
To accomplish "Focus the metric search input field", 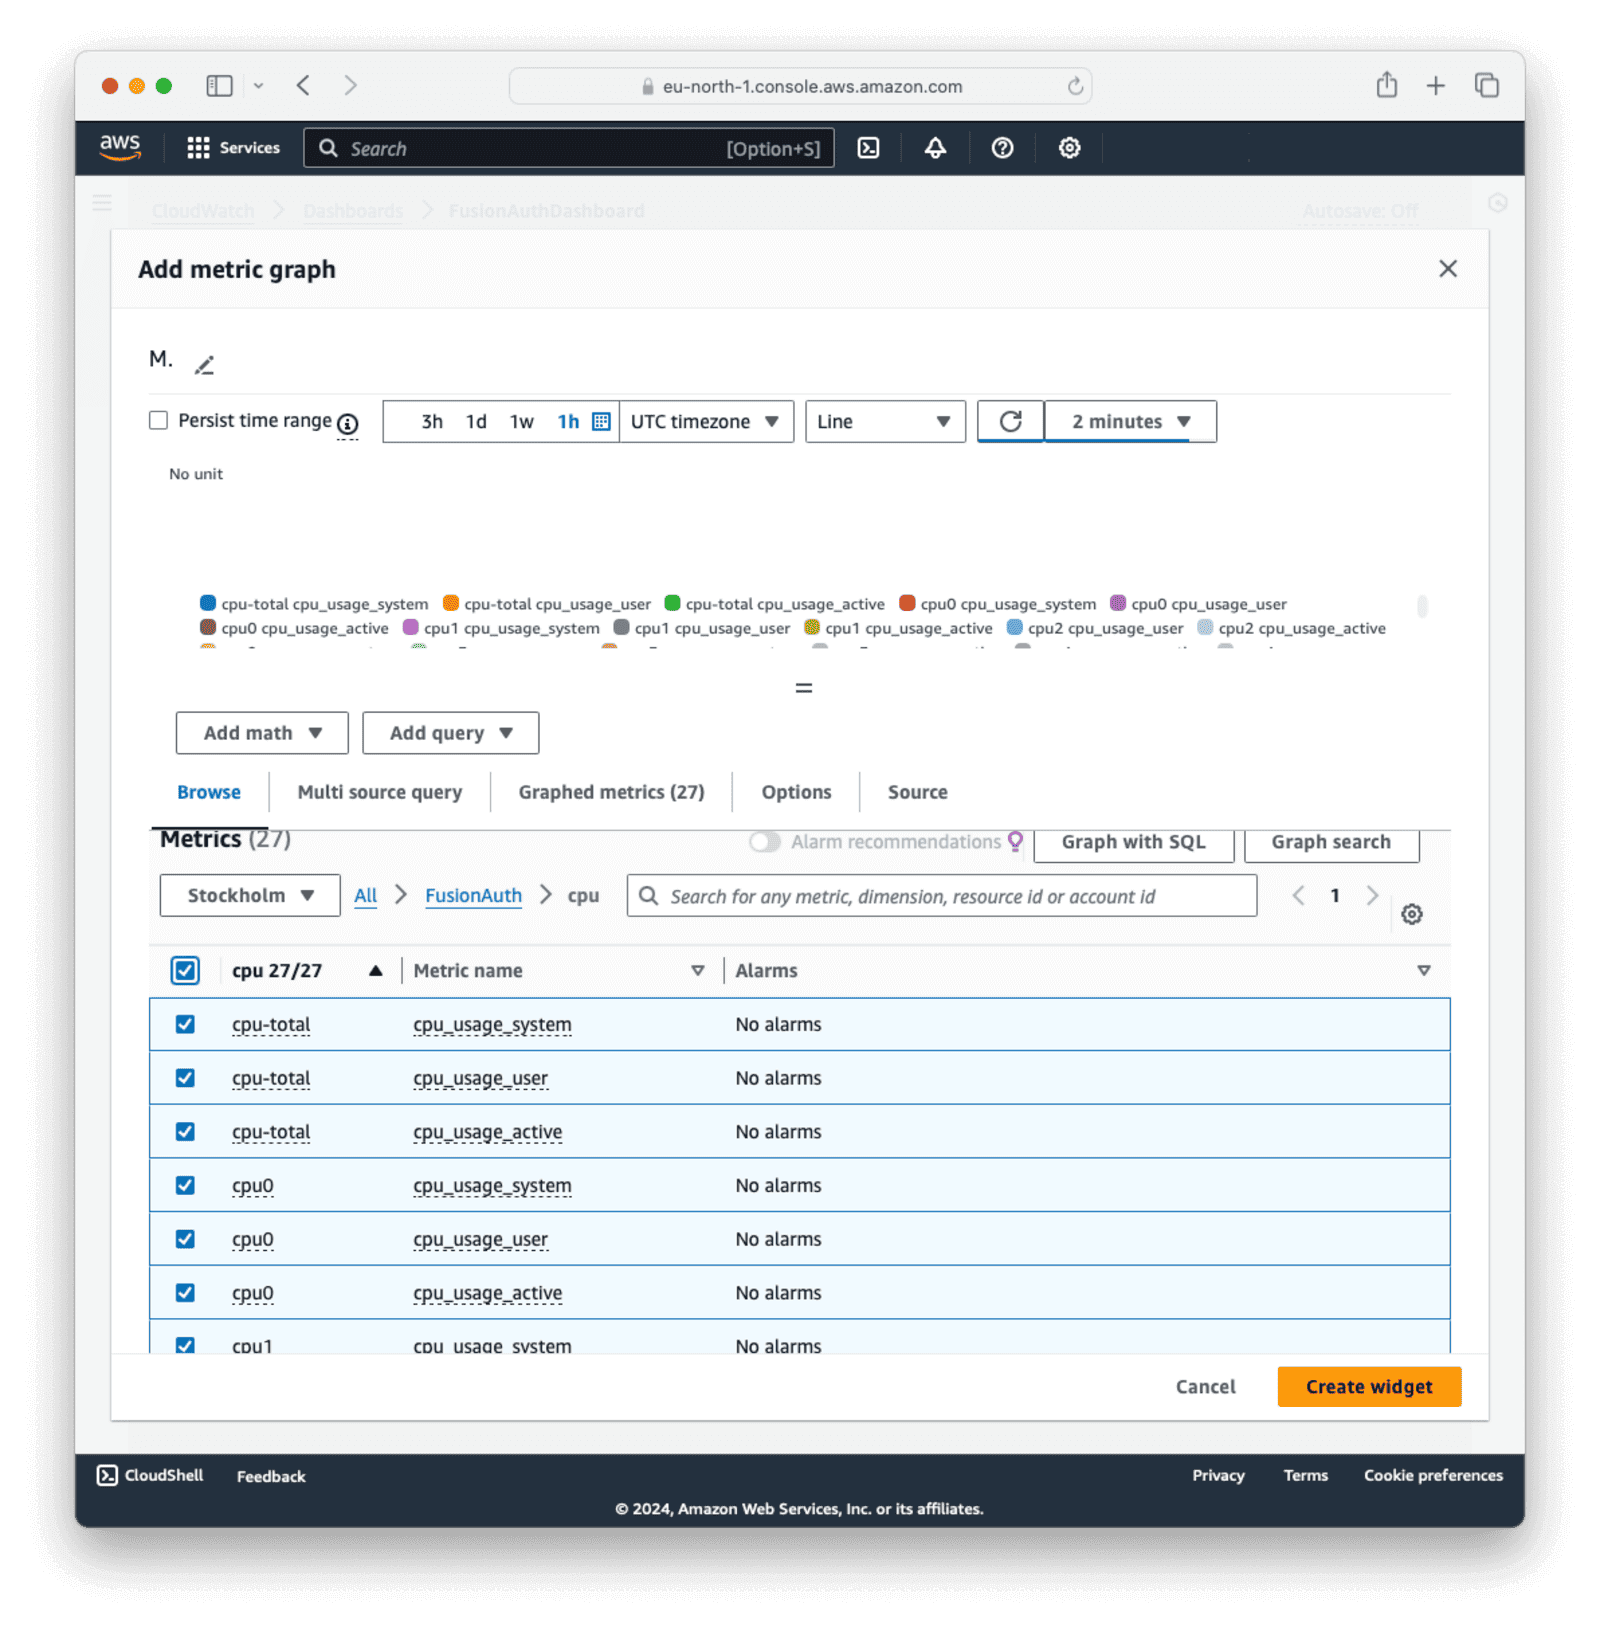I will (941, 895).
